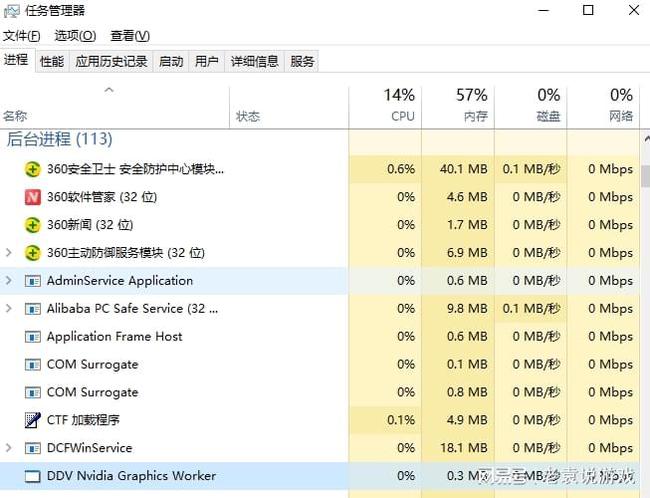Viewport: 650px width, 498px height.
Task: Open the 文件(F) menu
Action: point(21,36)
